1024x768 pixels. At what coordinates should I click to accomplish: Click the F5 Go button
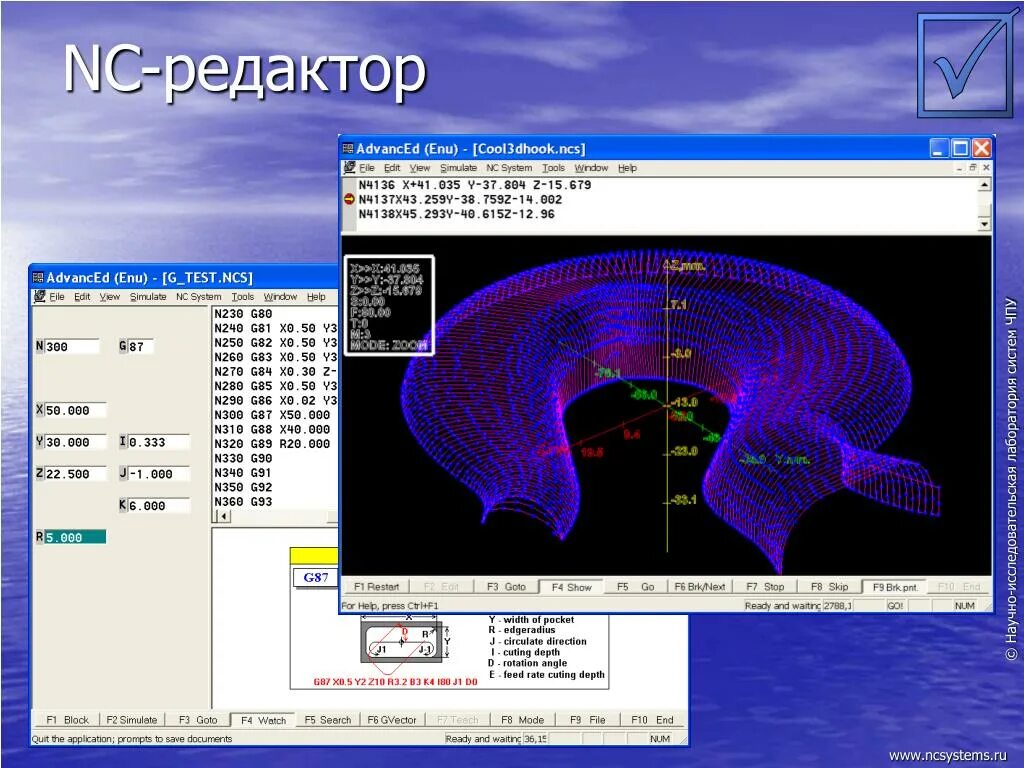pos(635,586)
